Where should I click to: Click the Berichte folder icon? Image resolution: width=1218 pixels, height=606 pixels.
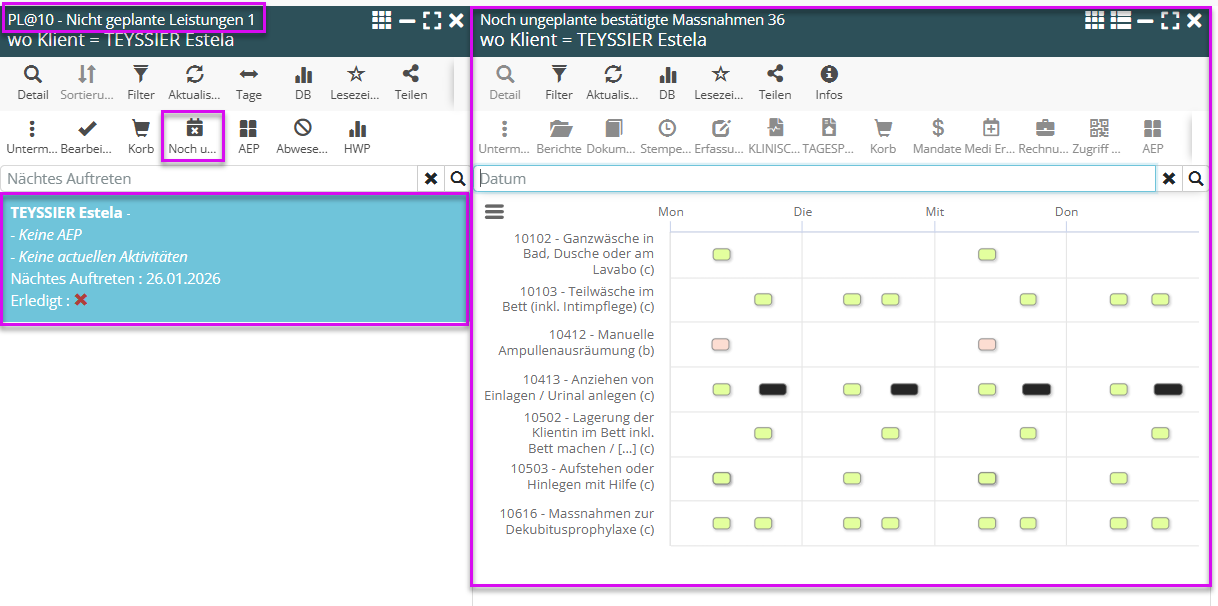click(560, 136)
